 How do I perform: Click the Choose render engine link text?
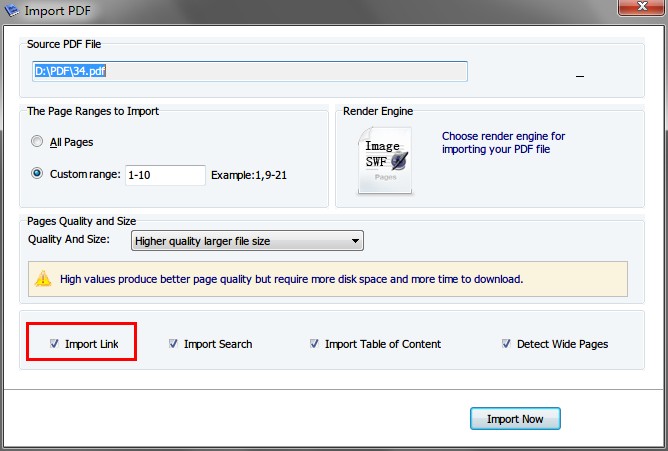pyautogui.click(x=503, y=143)
